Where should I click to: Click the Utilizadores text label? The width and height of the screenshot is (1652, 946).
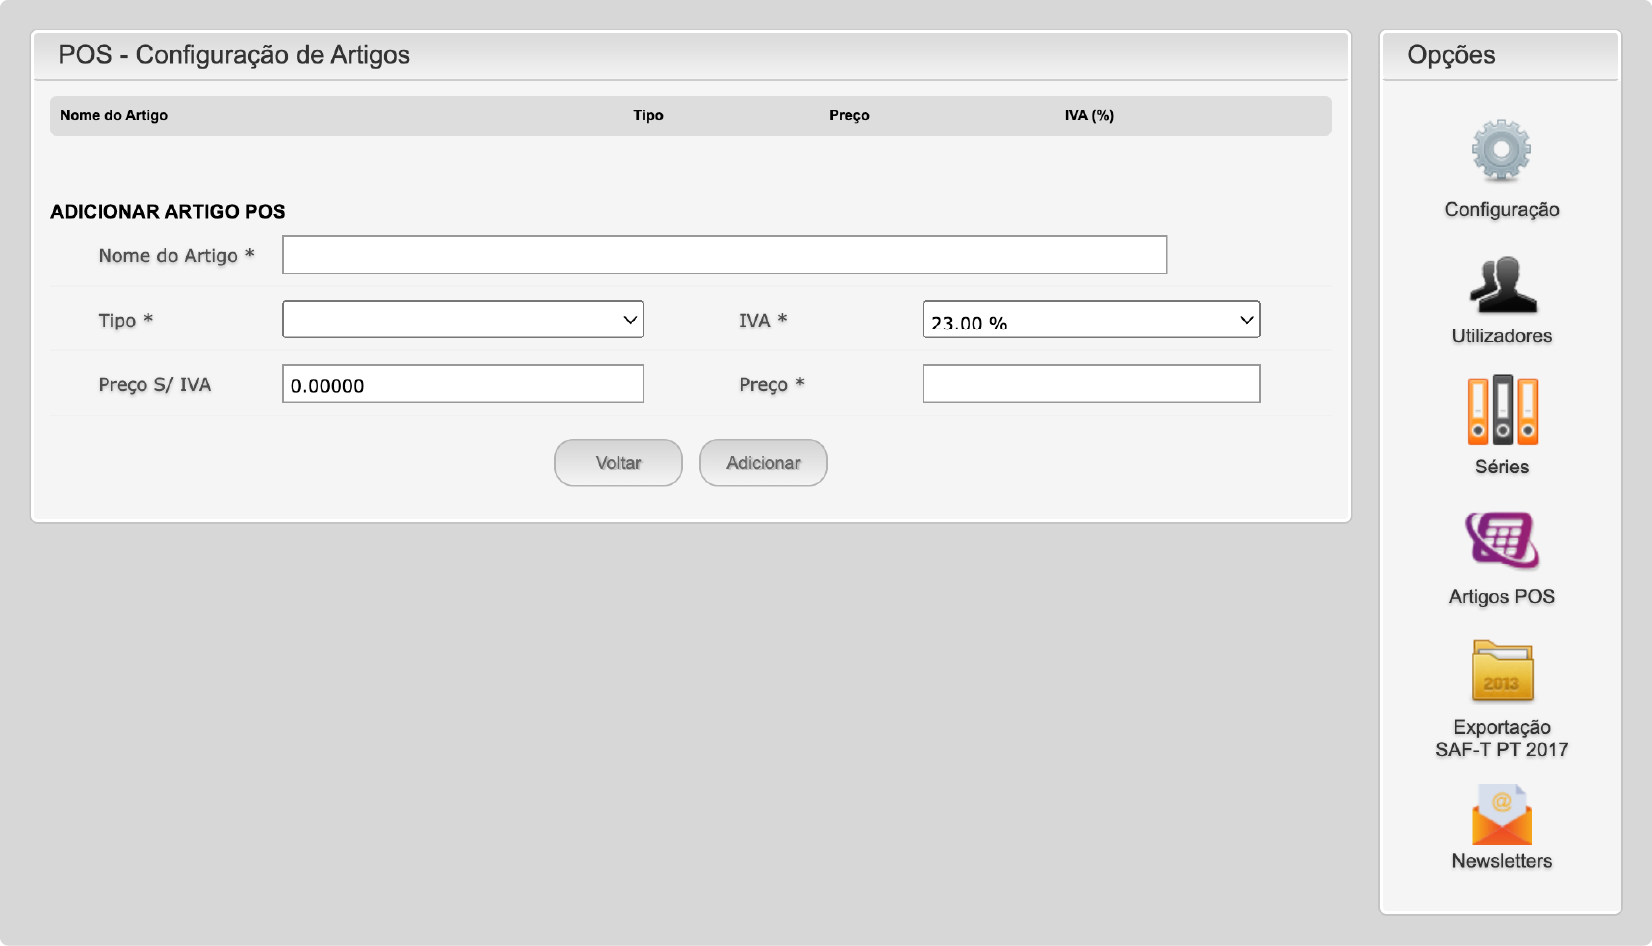[1502, 336]
